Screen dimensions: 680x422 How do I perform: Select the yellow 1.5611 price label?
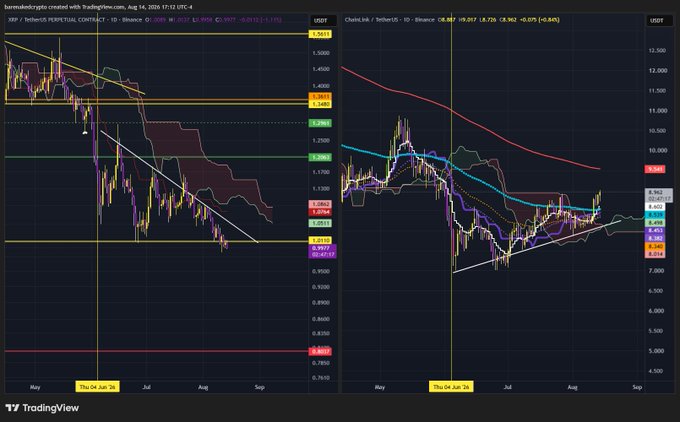[320, 34]
